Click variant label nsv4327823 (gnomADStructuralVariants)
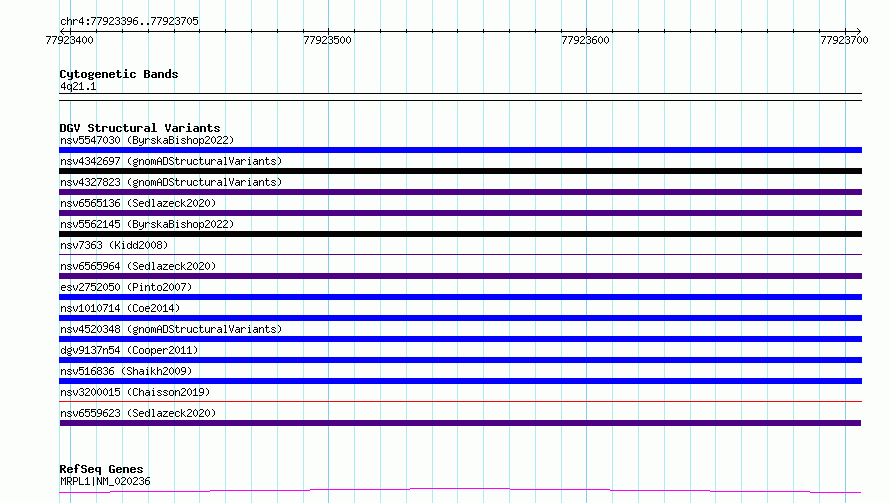Image resolution: width=890 pixels, height=503 pixels. click(171, 182)
